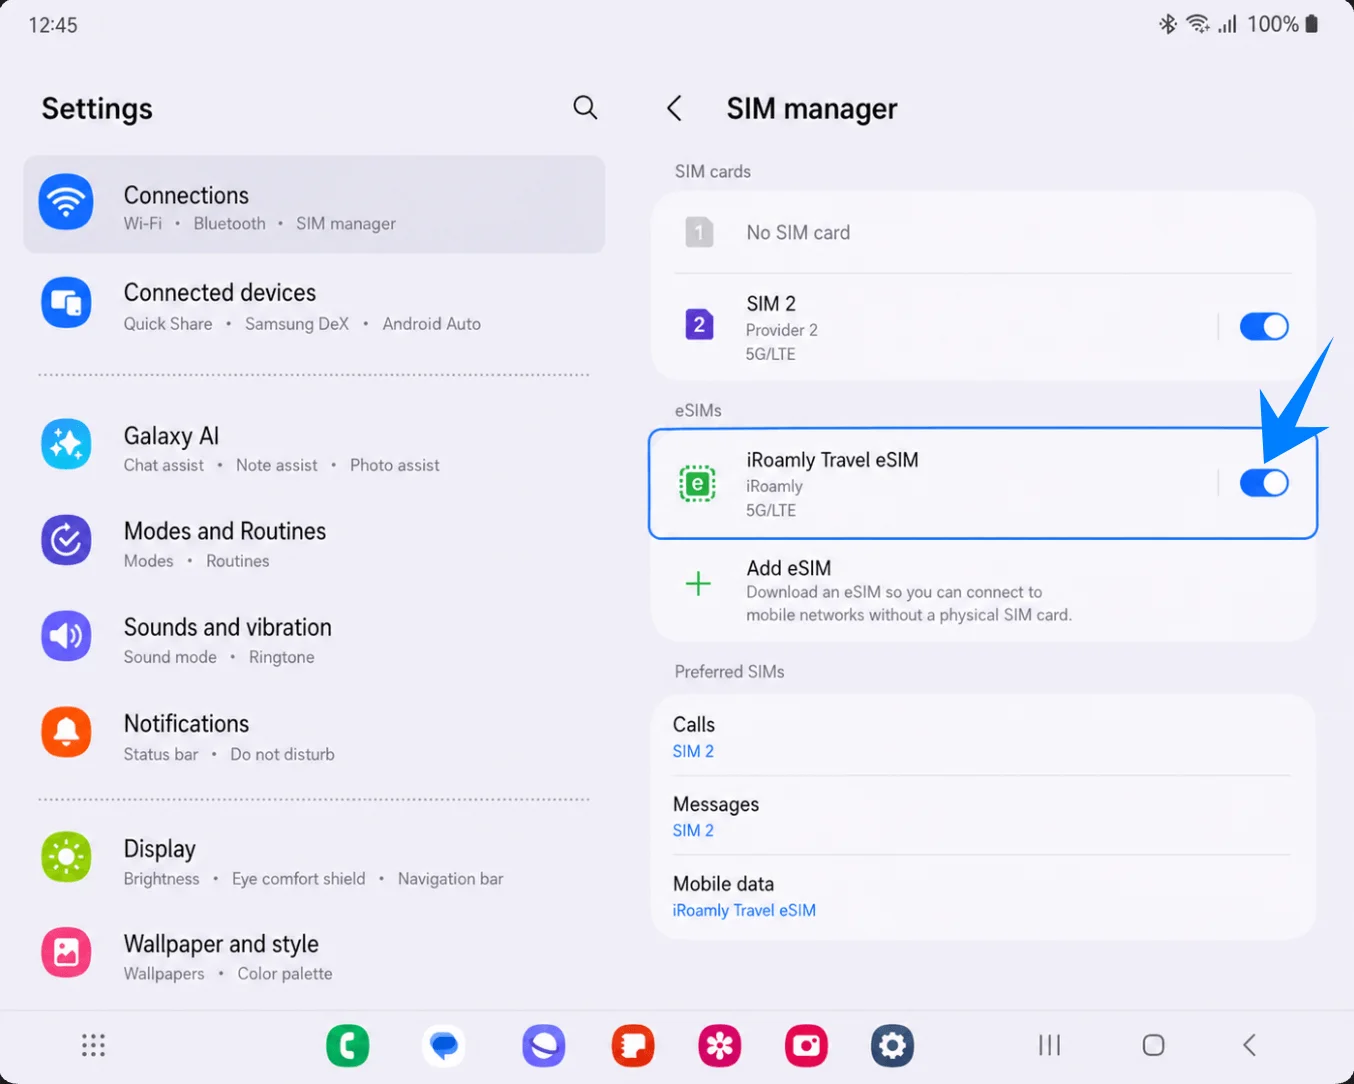Tap the cellular signal status icon
This screenshot has height=1084, width=1354.
coord(1228,24)
